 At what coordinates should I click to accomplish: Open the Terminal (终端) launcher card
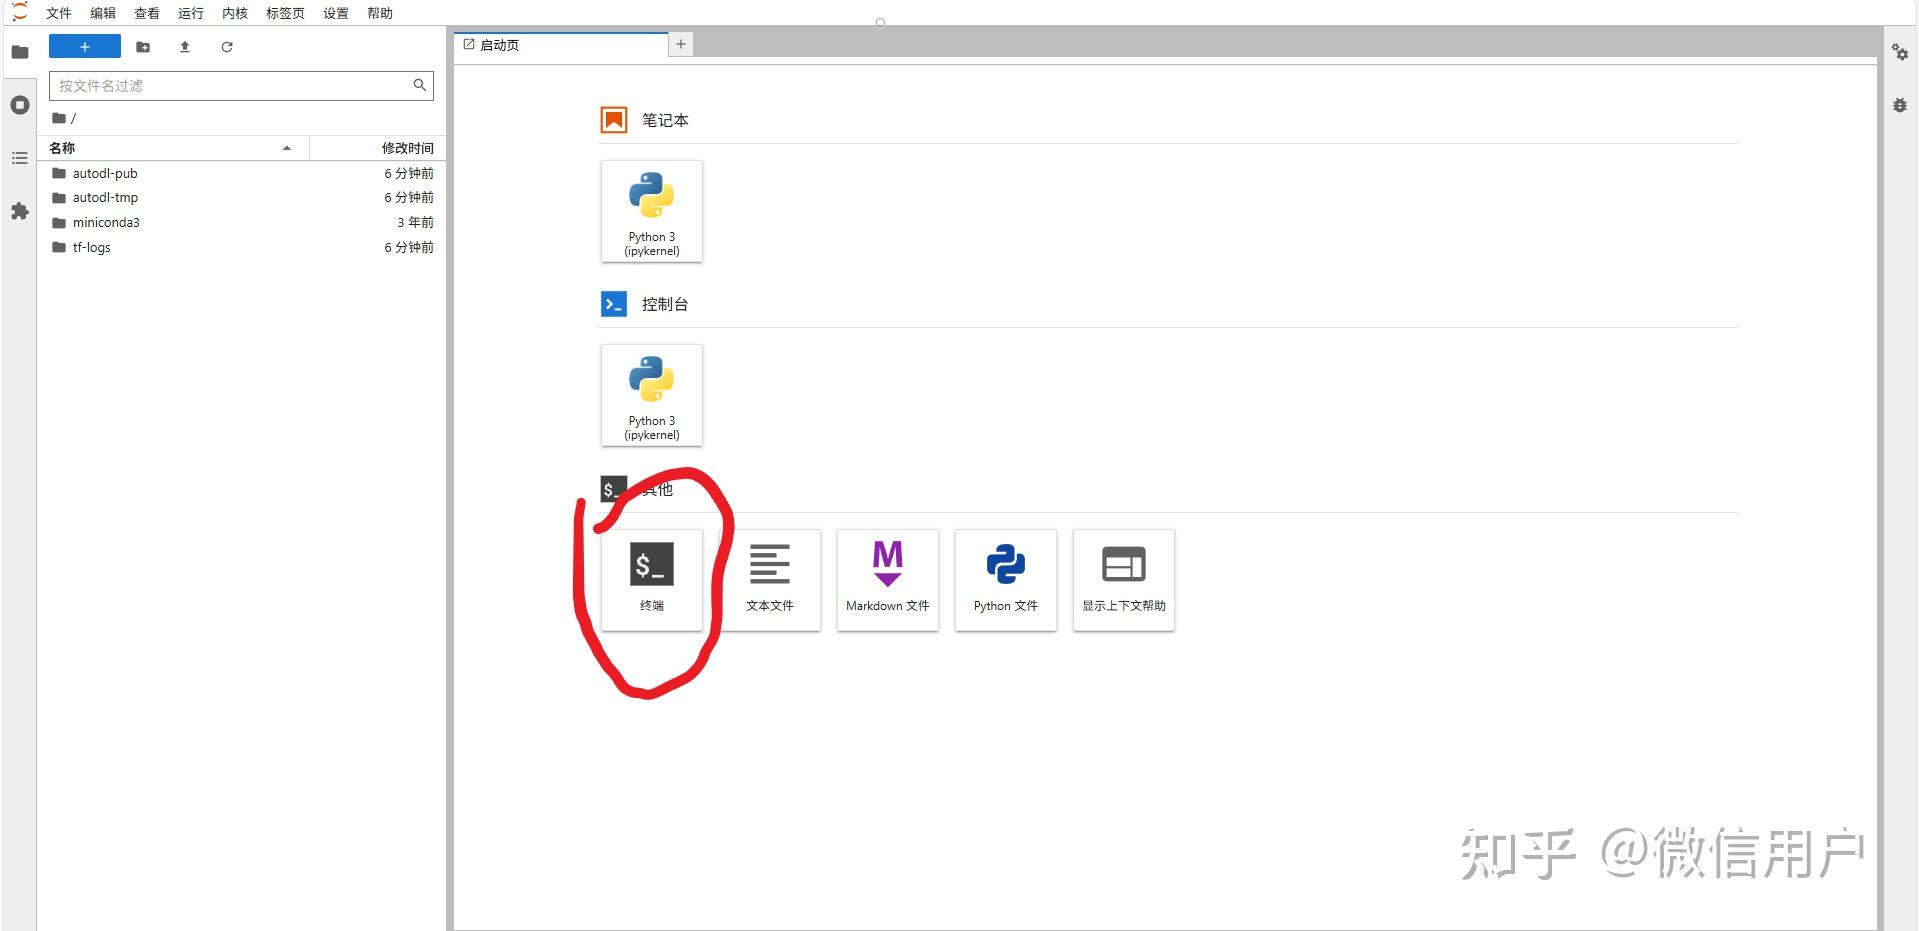pos(652,580)
